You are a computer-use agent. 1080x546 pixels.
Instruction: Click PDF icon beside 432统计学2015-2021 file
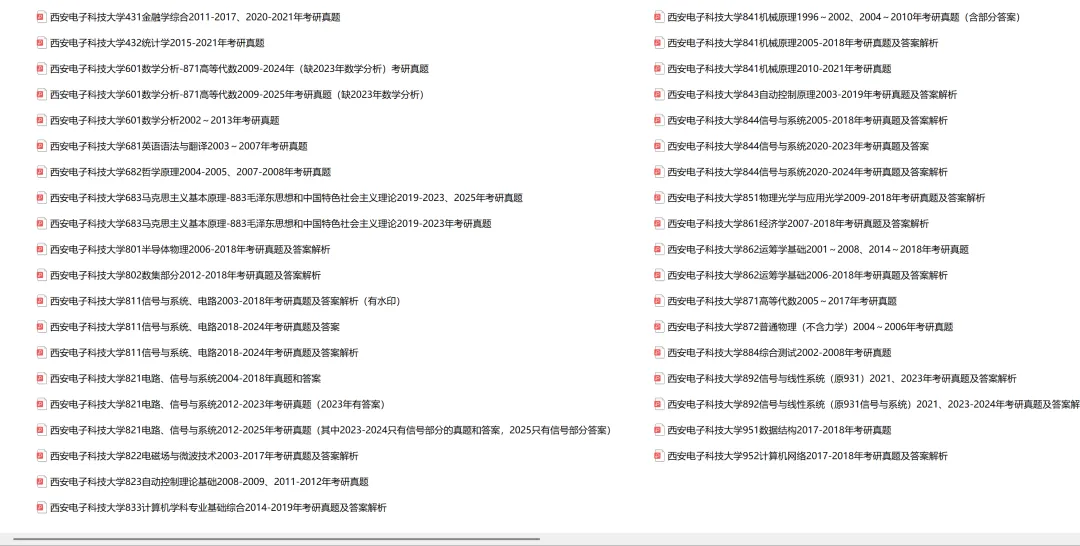41,43
